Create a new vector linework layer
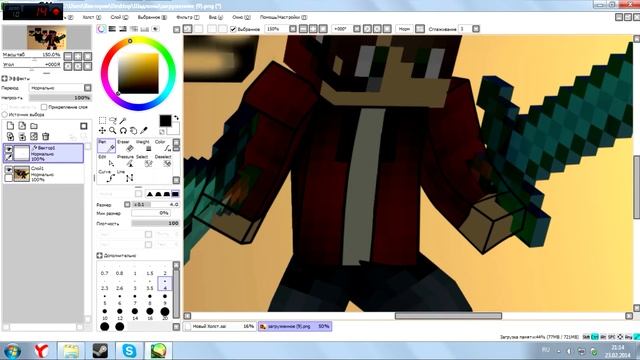This screenshot has height=360, width=640. (x=22, y=126)
